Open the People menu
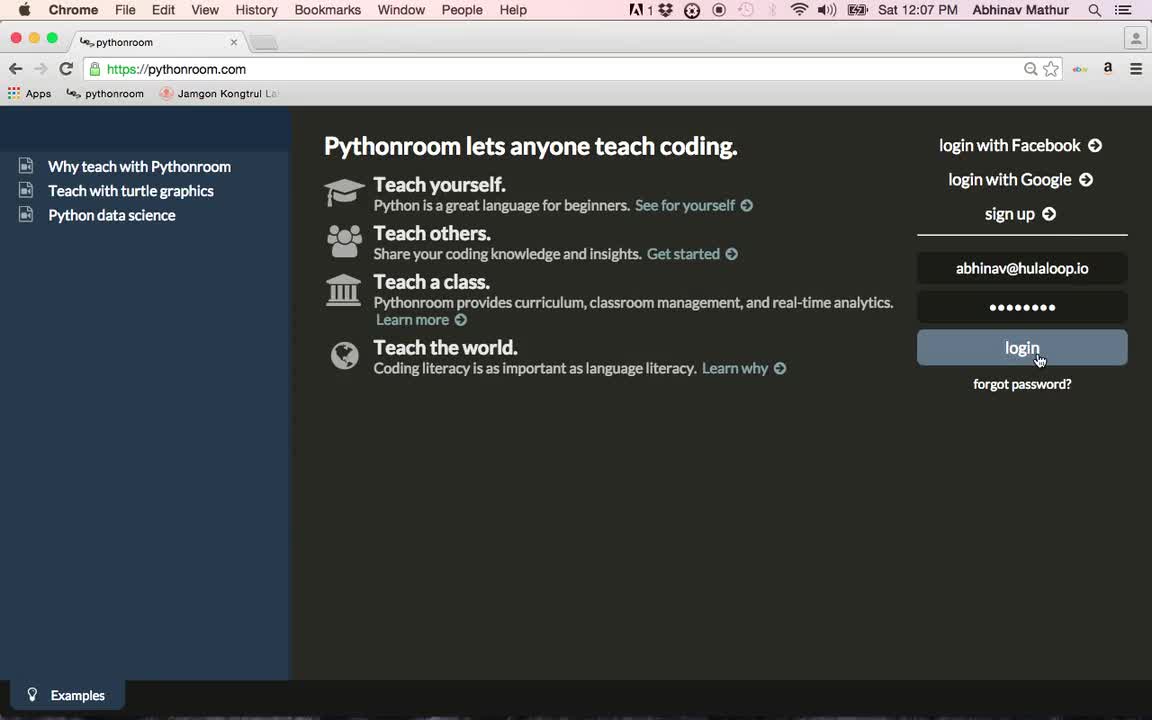Image resolution: width=1152 pixels, height=720 pixels. (462, 10)
